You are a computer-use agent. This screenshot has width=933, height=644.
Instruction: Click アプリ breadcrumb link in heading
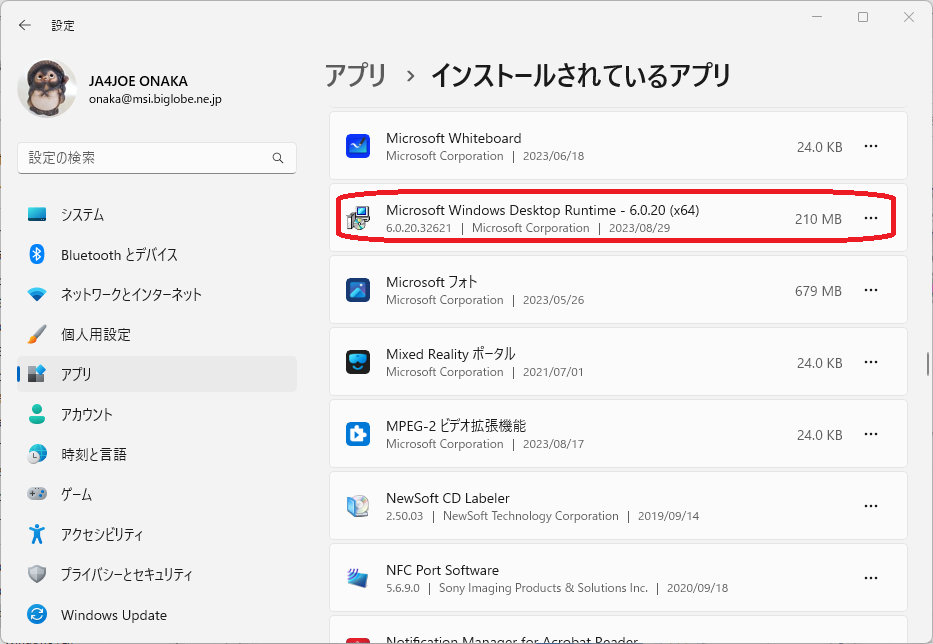356,75
